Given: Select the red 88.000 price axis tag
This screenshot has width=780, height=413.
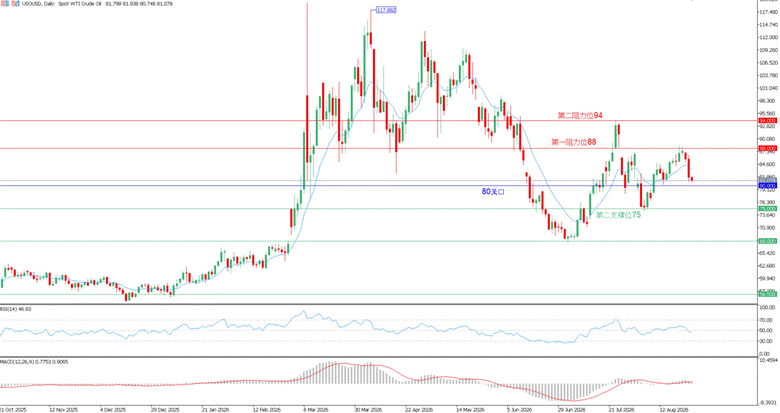Looking at the screenshot, I should [768, 148].
